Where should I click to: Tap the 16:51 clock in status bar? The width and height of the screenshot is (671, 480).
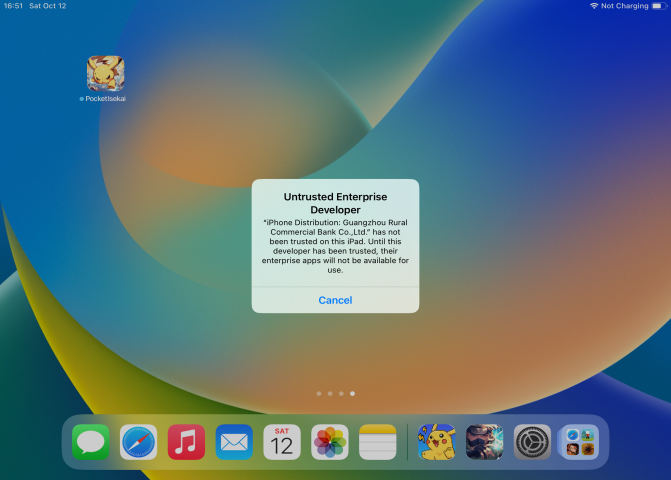click(x=13, y=6)
